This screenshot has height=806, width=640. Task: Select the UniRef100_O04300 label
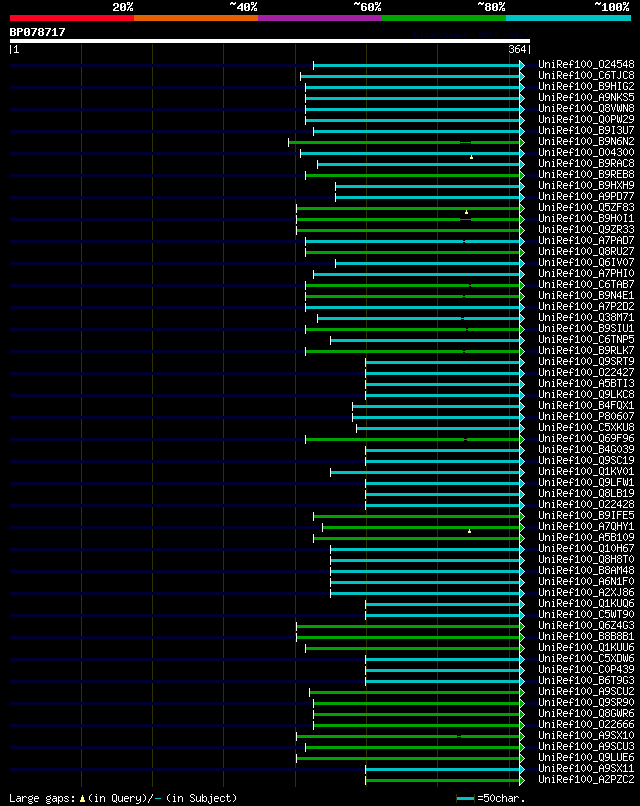pos(586,152)
